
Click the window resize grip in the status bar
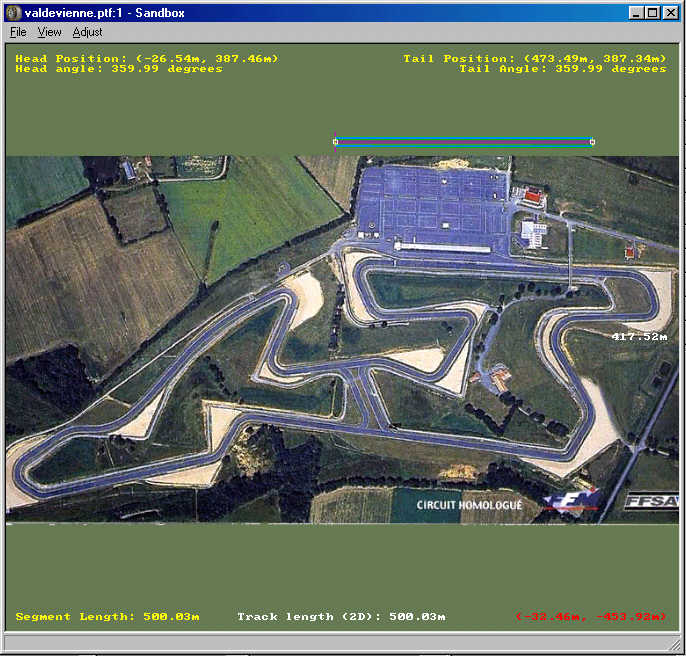point(675,643)
